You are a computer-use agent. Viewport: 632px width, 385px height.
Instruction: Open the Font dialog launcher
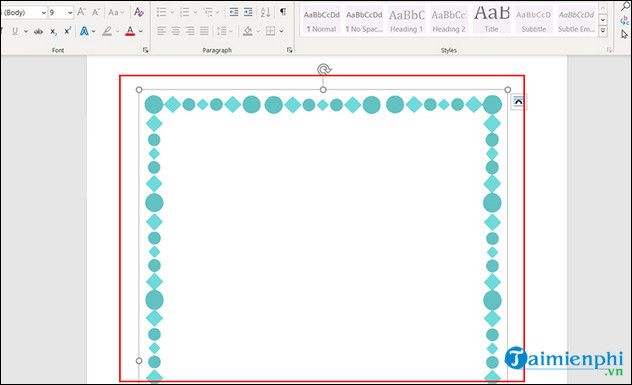[146, 50]
